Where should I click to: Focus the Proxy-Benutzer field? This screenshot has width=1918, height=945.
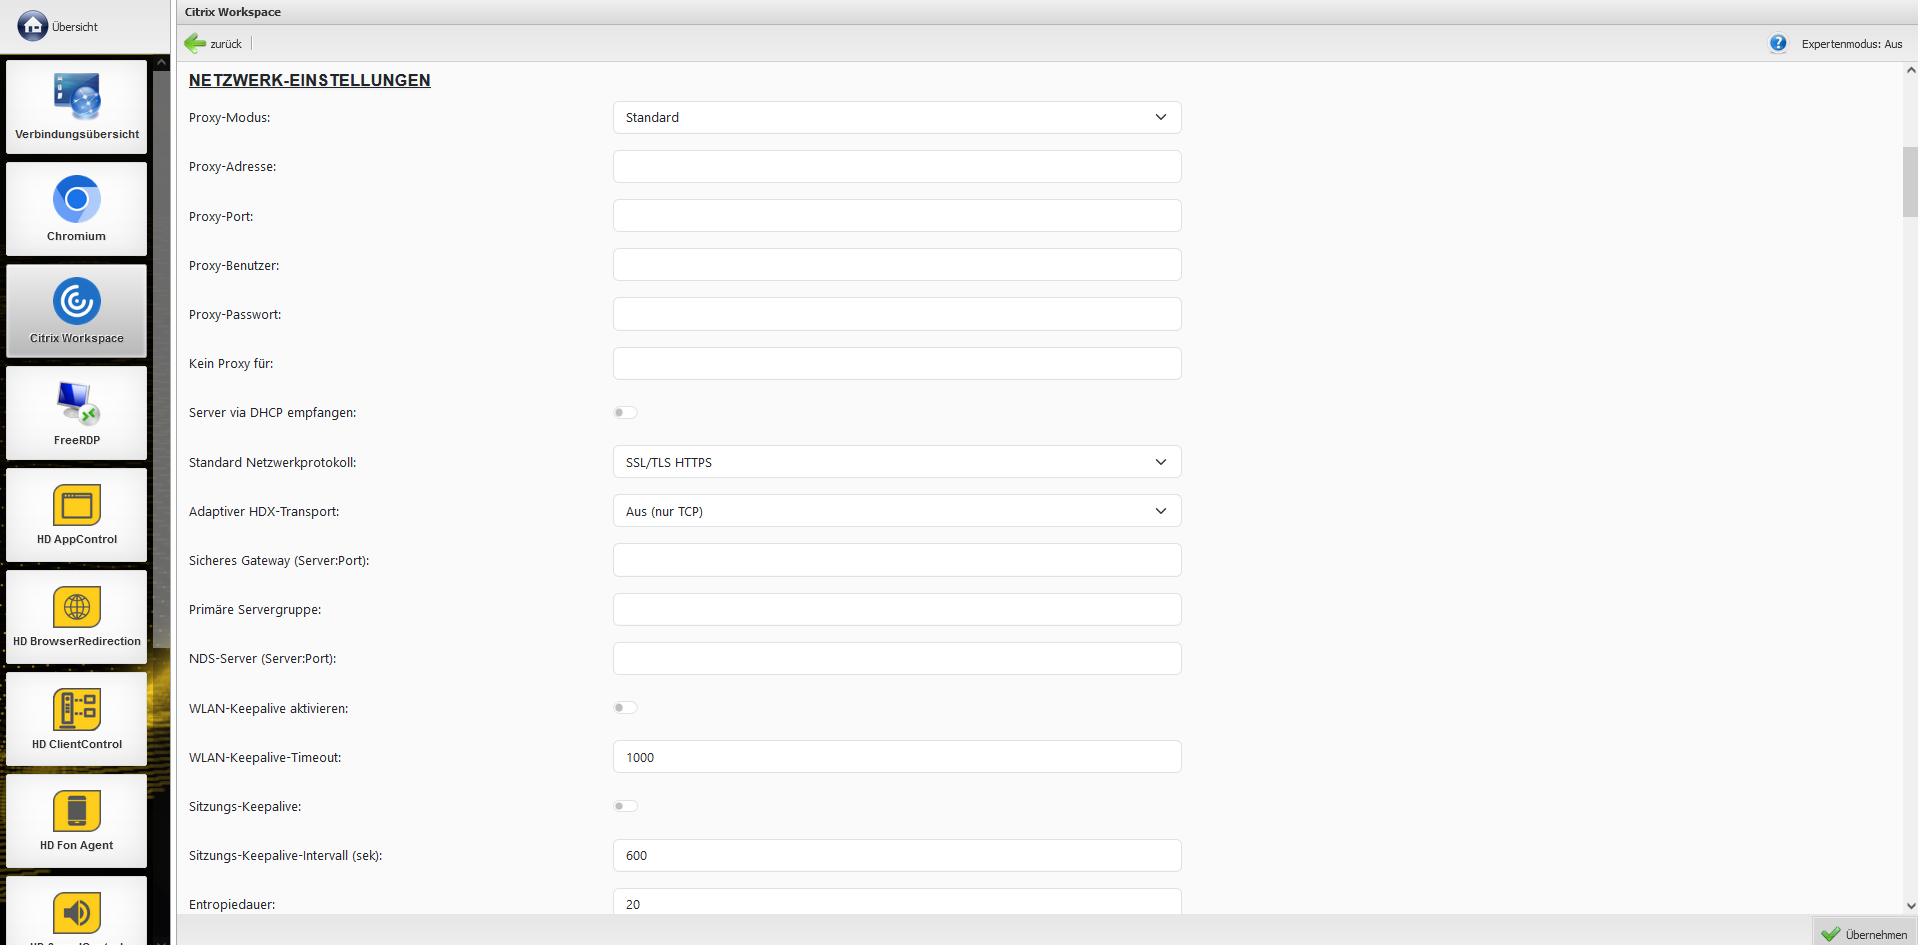[x=897, y=265]
